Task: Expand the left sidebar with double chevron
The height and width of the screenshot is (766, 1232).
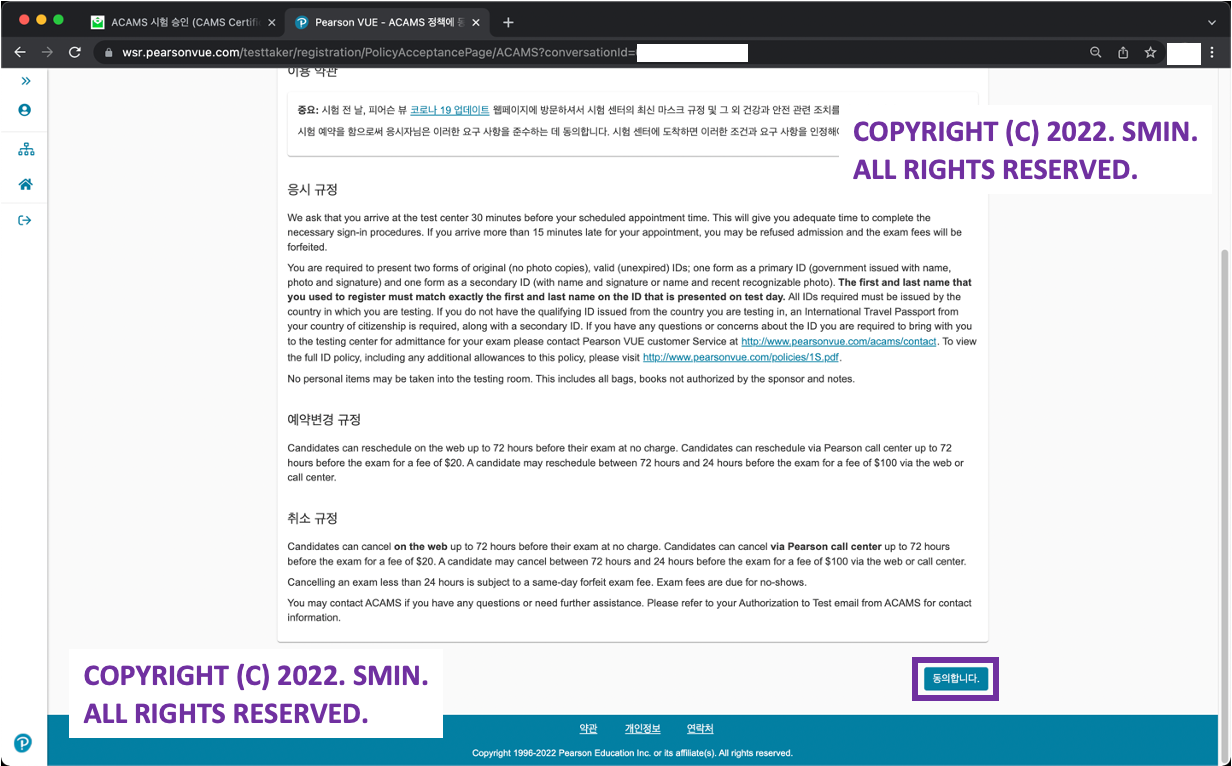Action: [25, 81]
